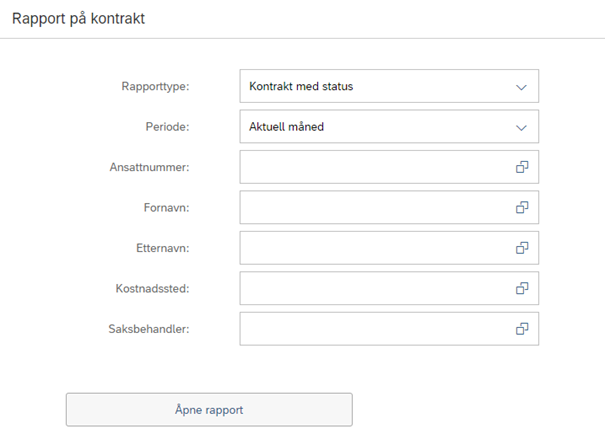This screenshot has height=445, width=605.
Task: Click the 'Rapporttype:' label
Action: pyautogui.click(x=155, y=86)
